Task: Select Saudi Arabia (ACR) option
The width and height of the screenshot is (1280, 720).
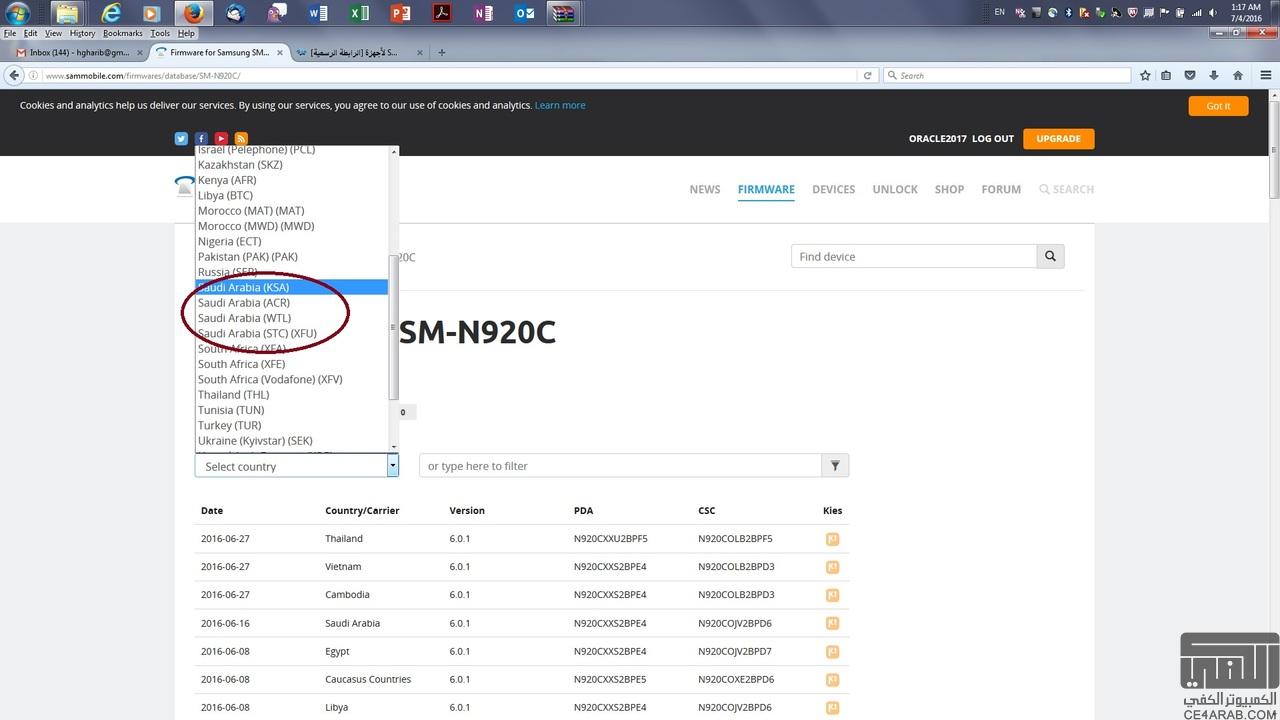Action: click(292, 302)
